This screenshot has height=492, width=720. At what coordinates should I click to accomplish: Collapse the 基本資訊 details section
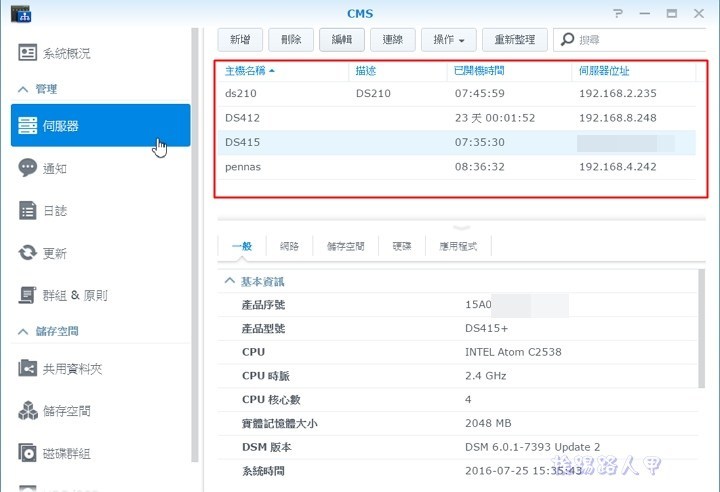(x=230, y=281)
